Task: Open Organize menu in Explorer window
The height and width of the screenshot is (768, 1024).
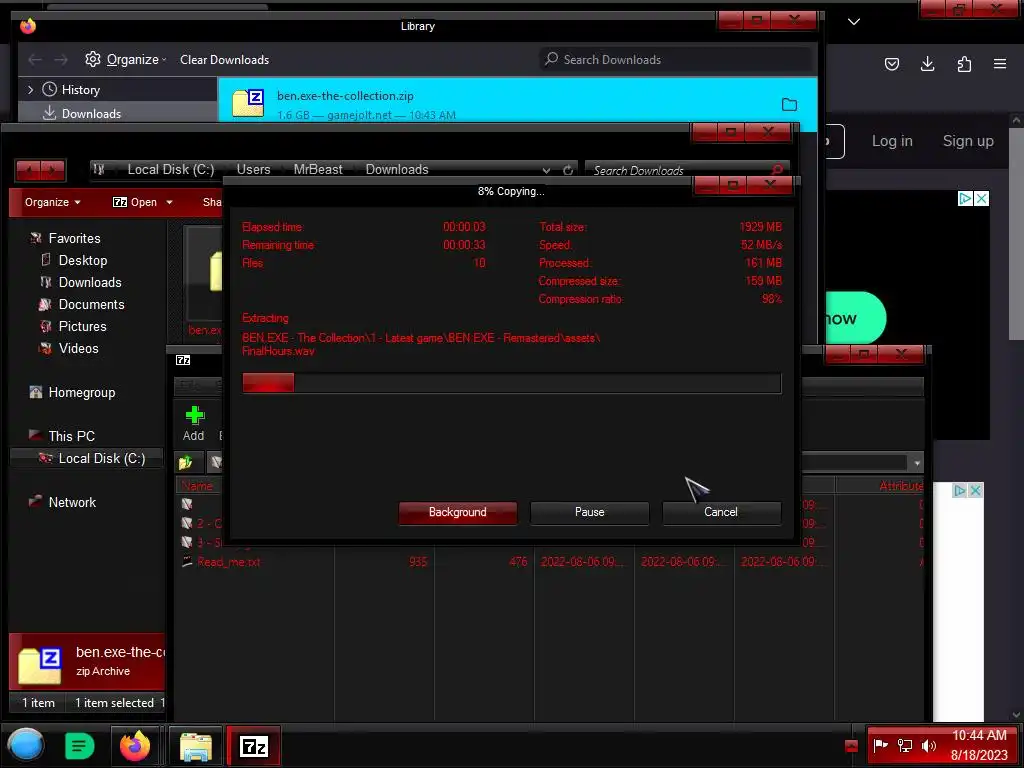Action: pyautogui.click(x=52, y=202)
